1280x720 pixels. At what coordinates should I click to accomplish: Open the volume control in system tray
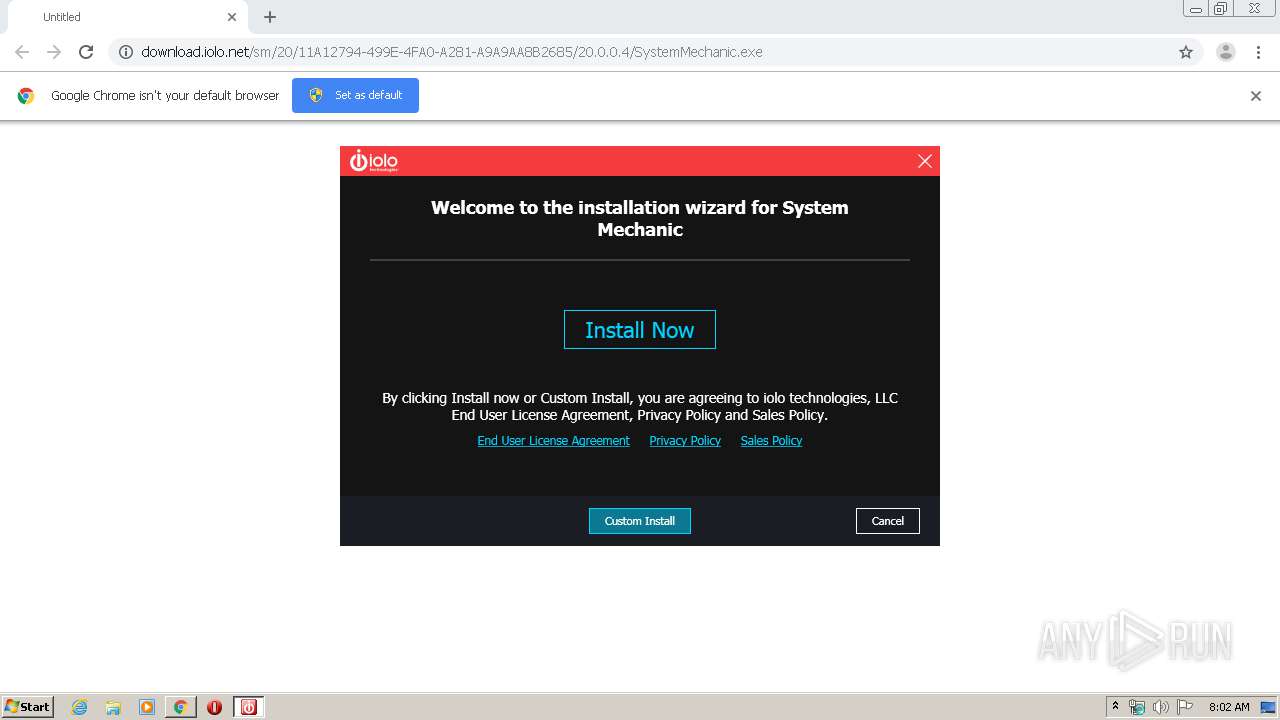[x=1161, y=707]
